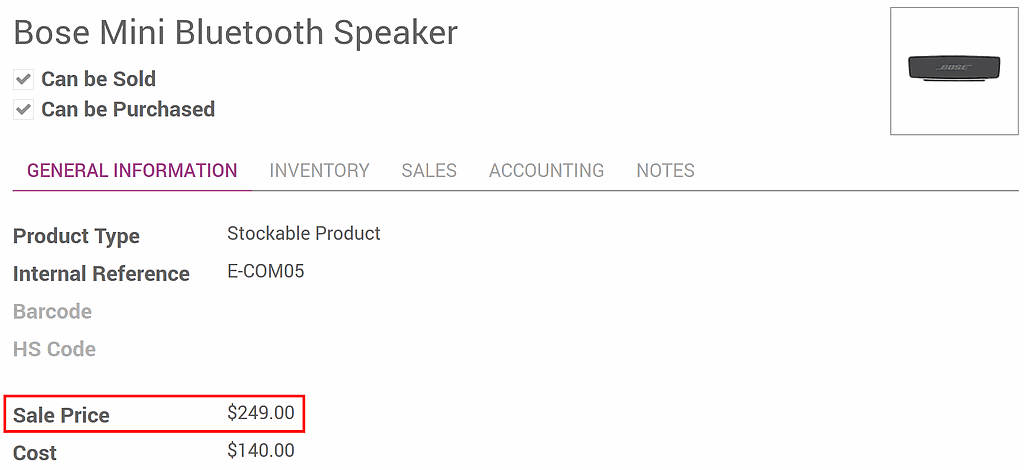The image size is (1024, 470).
Task: Select the Sales tab
Action: coord(429,171)
